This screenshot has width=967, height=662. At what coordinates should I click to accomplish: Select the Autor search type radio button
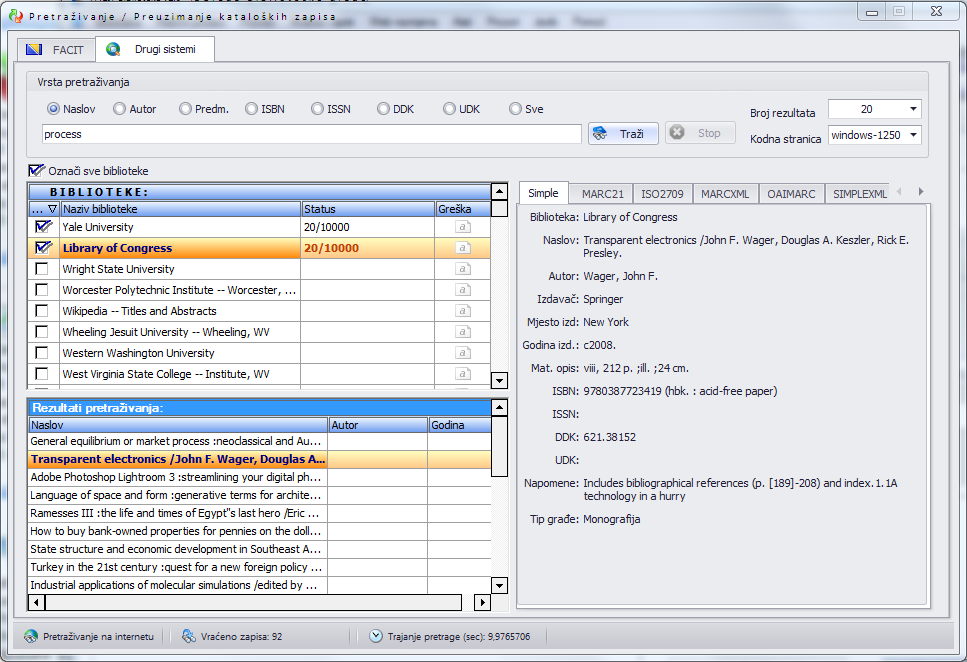click(x=119, y=109)
